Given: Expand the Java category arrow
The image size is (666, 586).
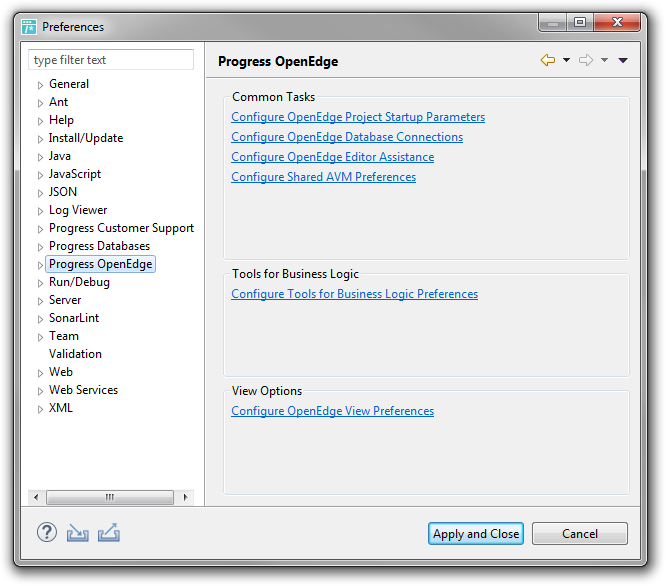Looking at the screenshot, I should [40, 157].
